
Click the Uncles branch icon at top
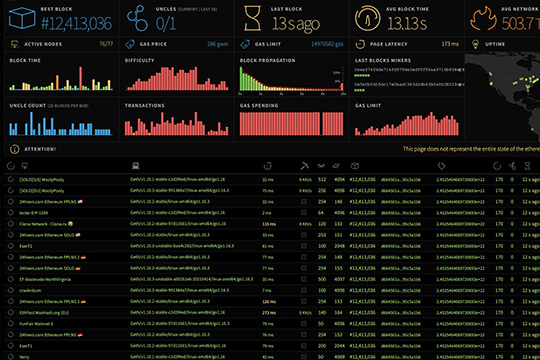(x=137, y=18)
